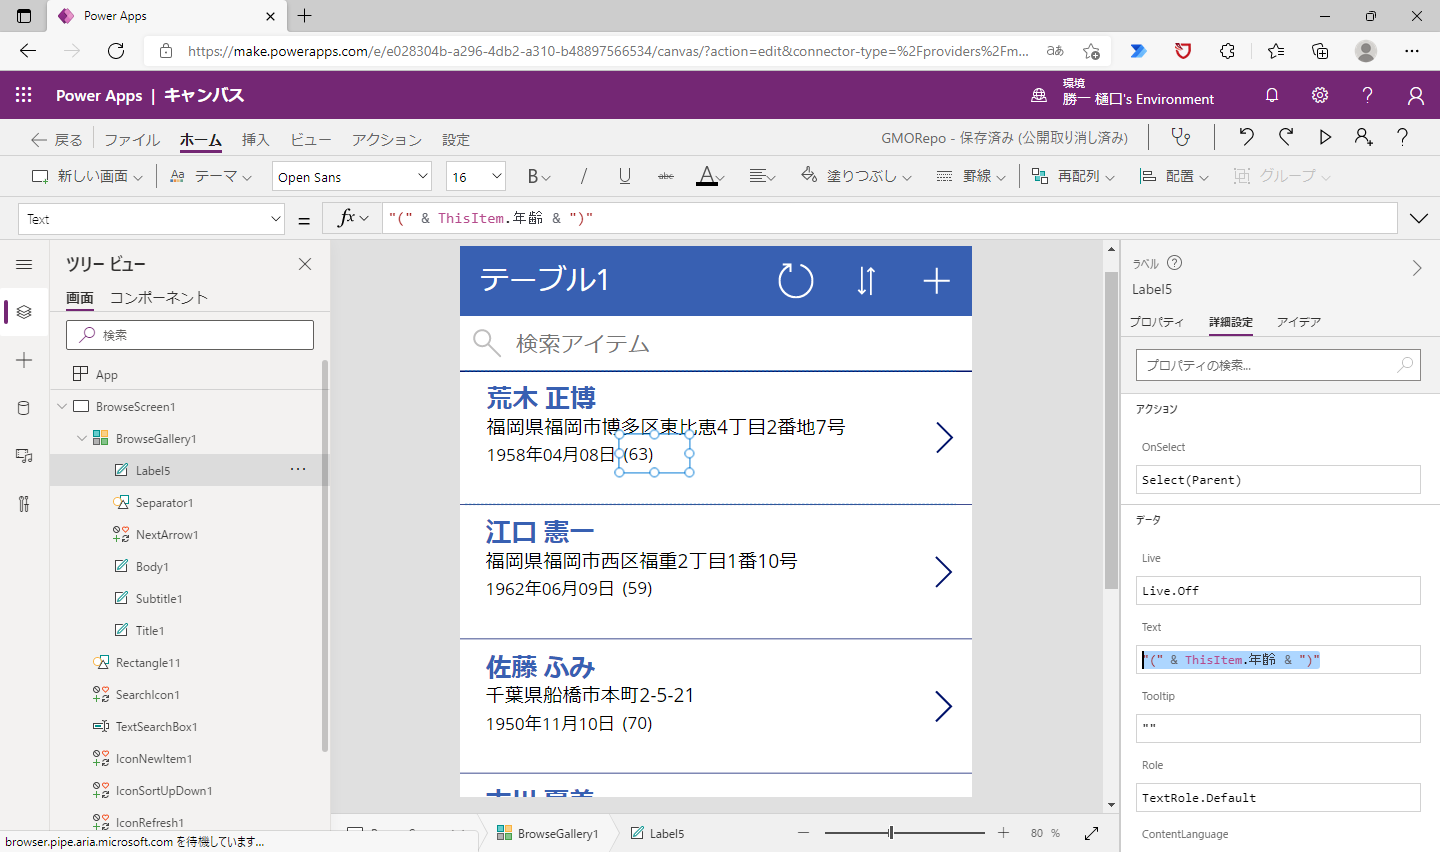Screen dimensions: 1440x852
Task: Switch to the プロパティ tab
Action: [1156, 322]
